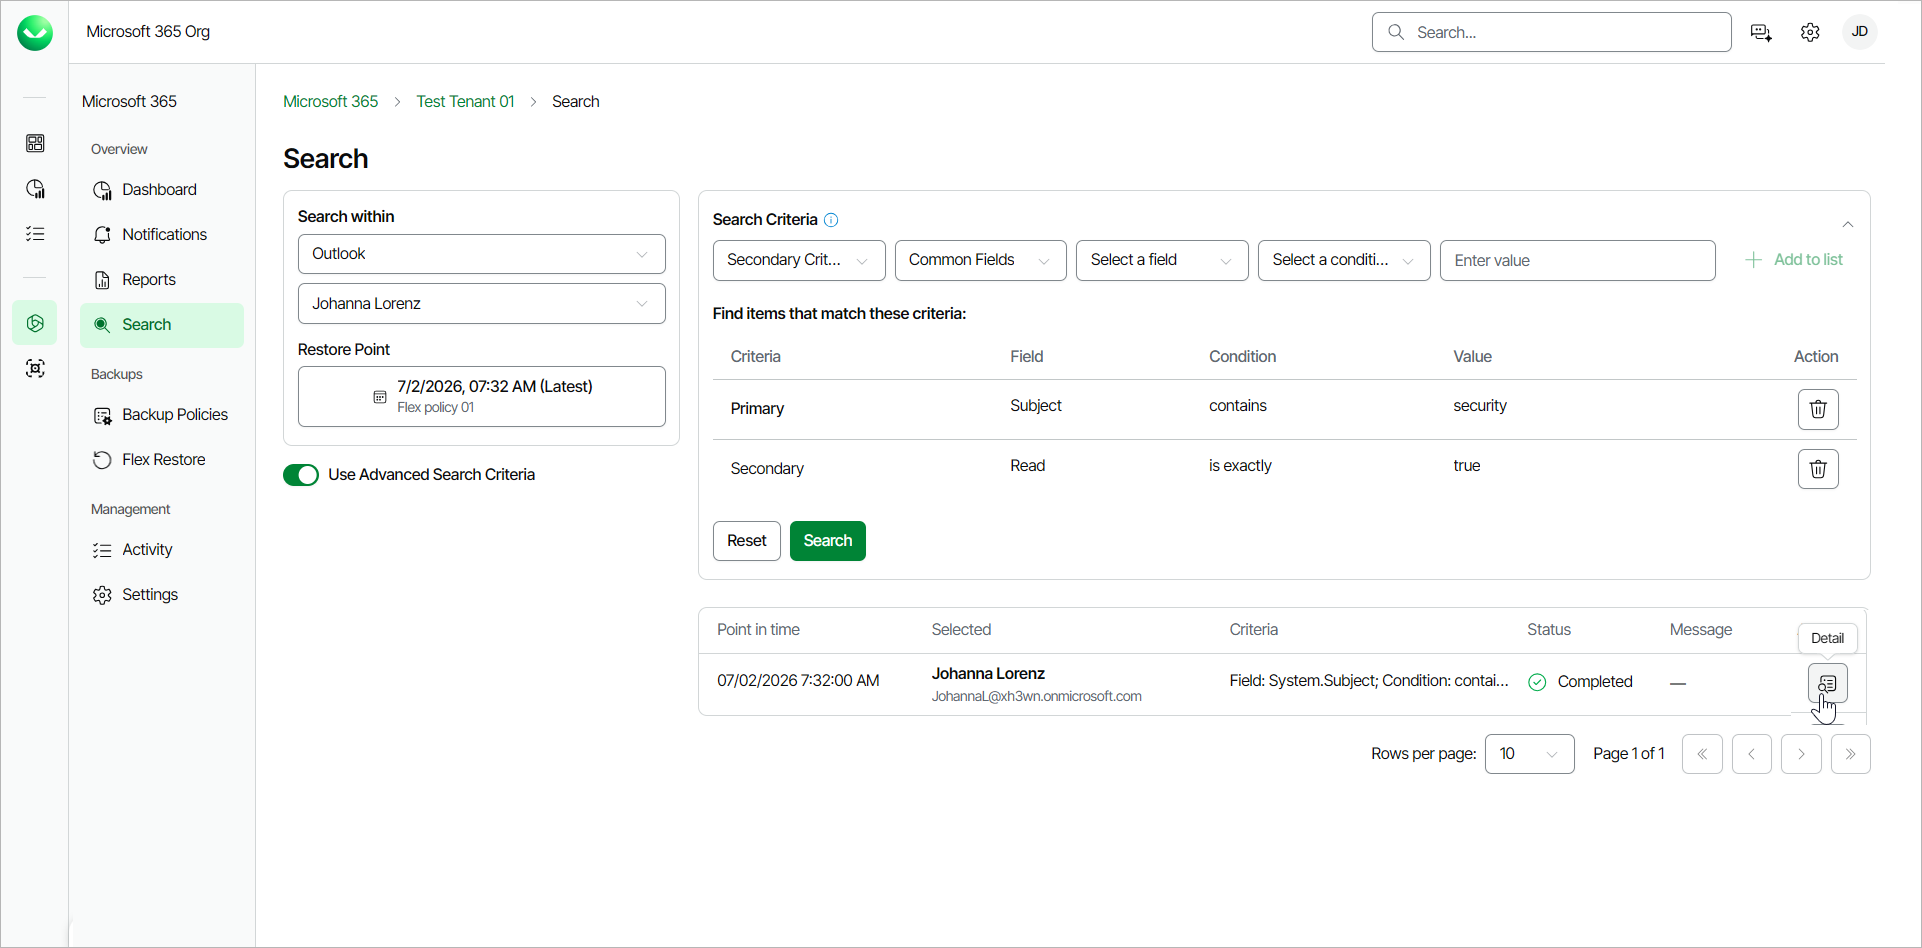Click the green Search button
This screenshot has height=948, width=1922.
pyautogui.click(x=828, y=541)
